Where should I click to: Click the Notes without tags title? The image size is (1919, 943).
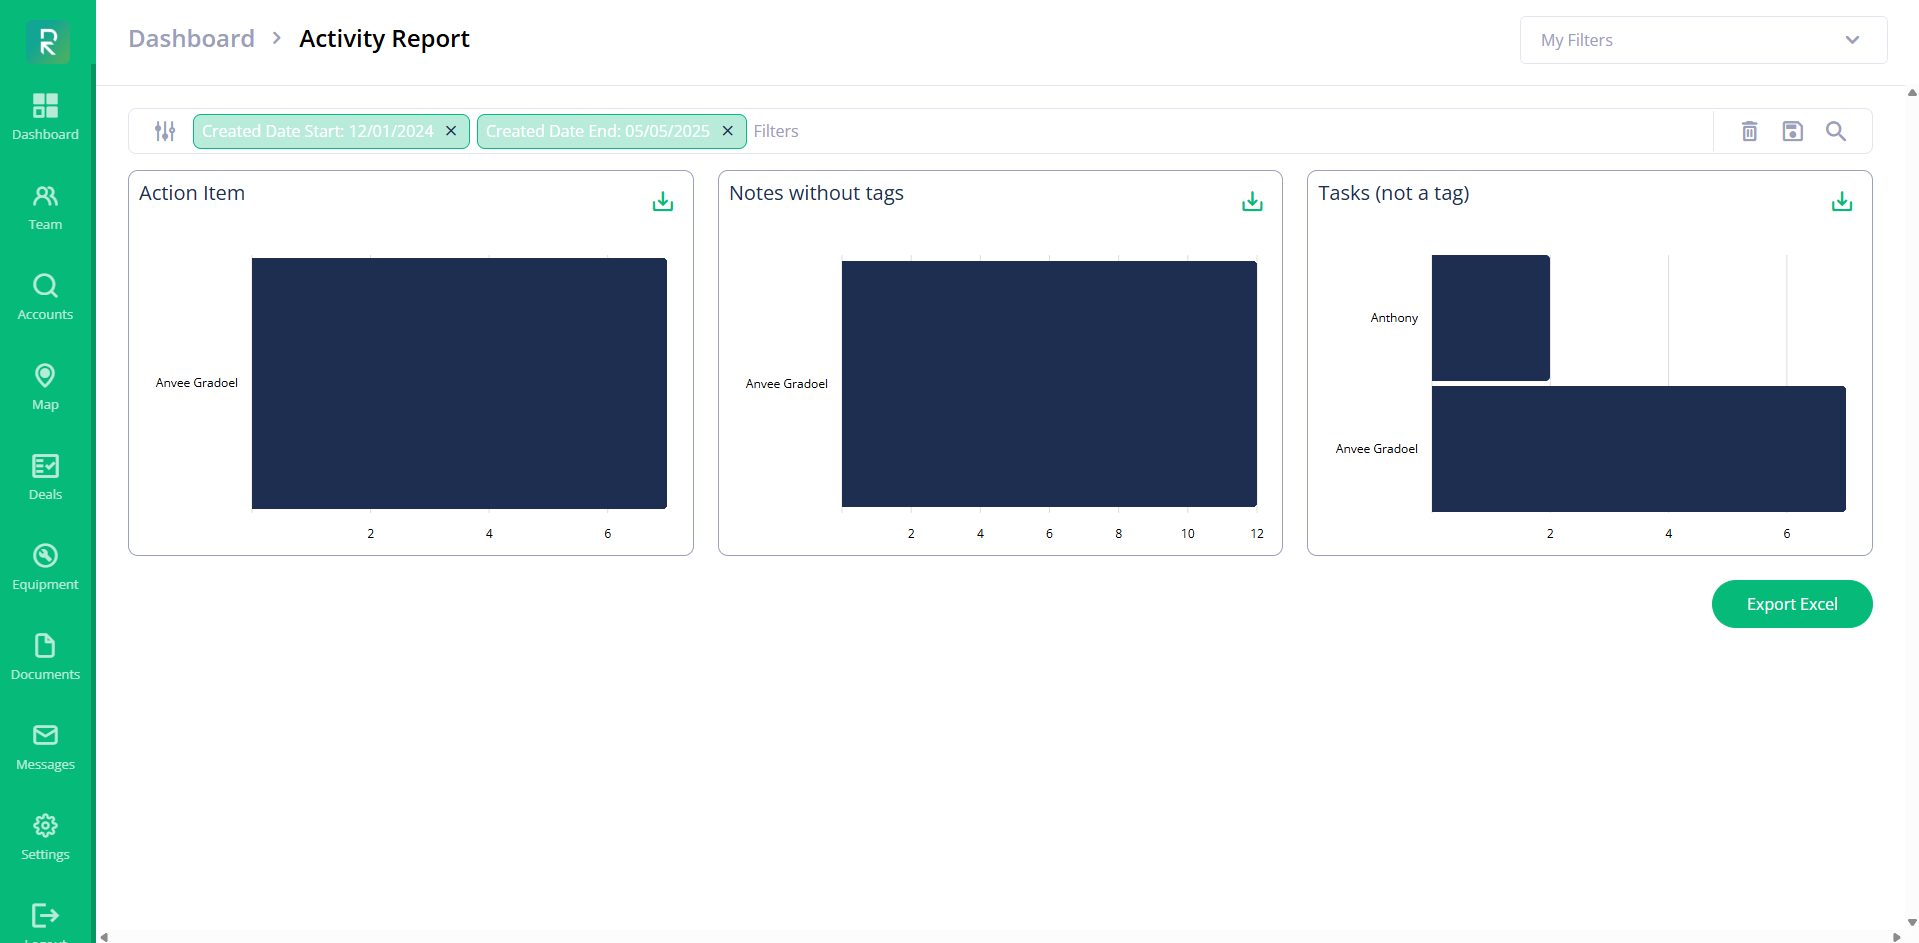point(816,193)
